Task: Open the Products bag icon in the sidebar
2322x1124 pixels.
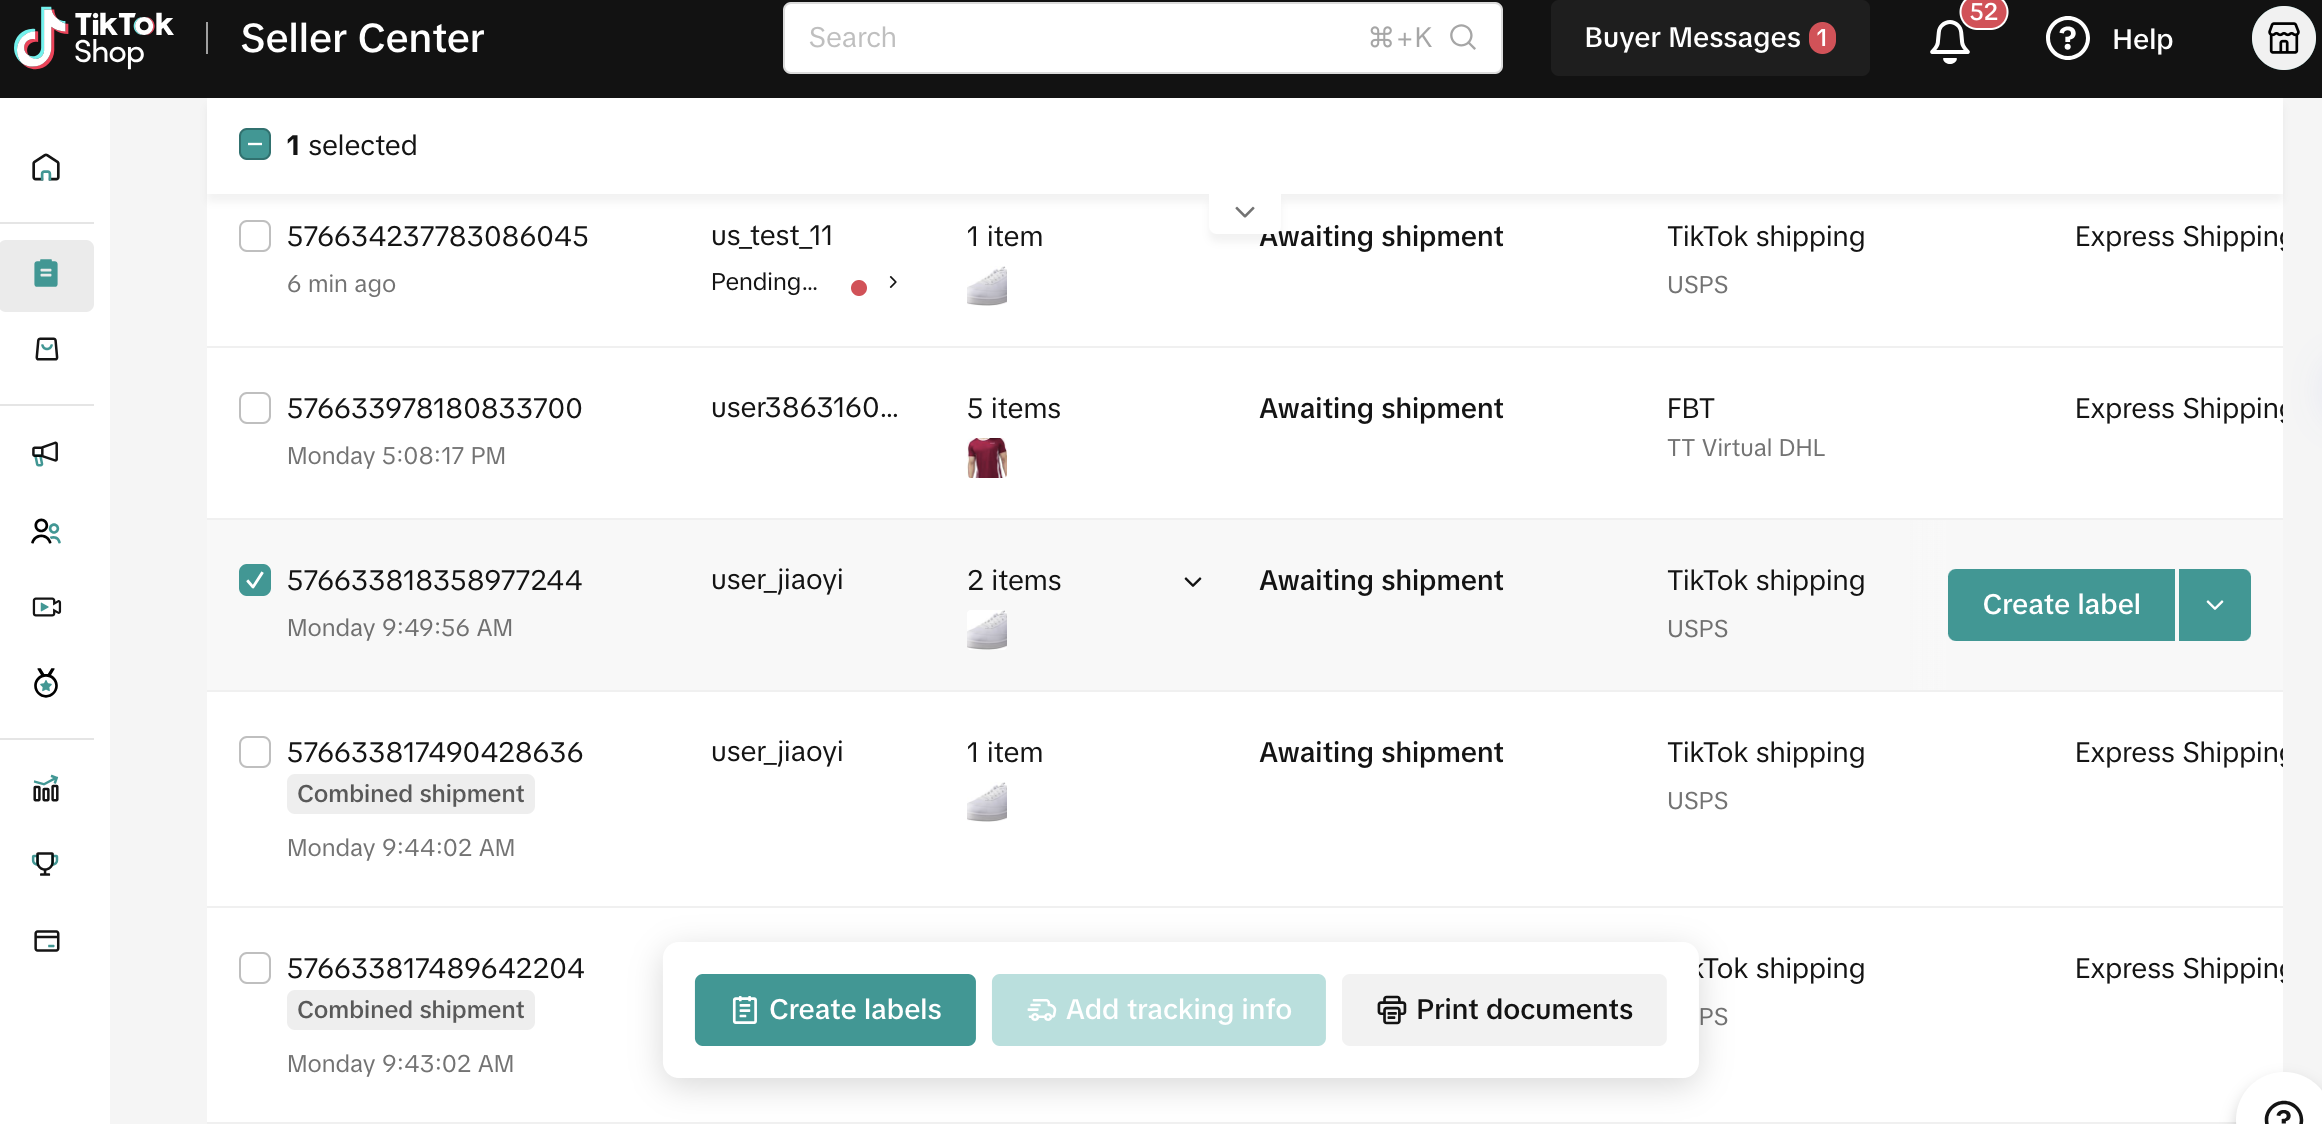Action: click(46, 349)
